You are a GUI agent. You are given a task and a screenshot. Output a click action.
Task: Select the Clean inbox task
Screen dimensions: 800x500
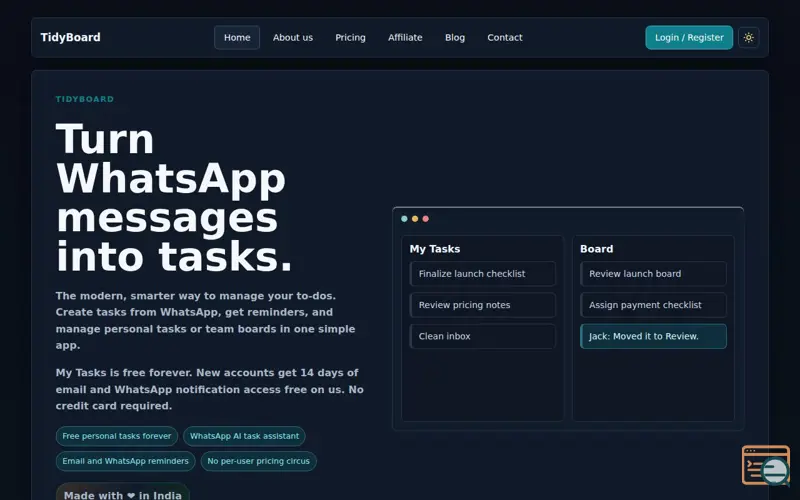pos(483,336)
